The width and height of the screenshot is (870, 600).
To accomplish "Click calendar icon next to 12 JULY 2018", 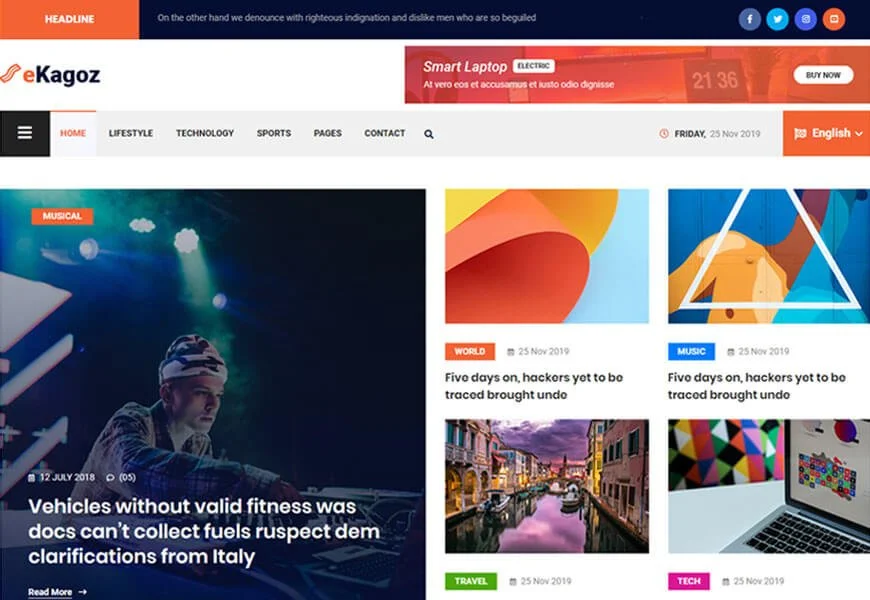I will [x=32, y=477].
